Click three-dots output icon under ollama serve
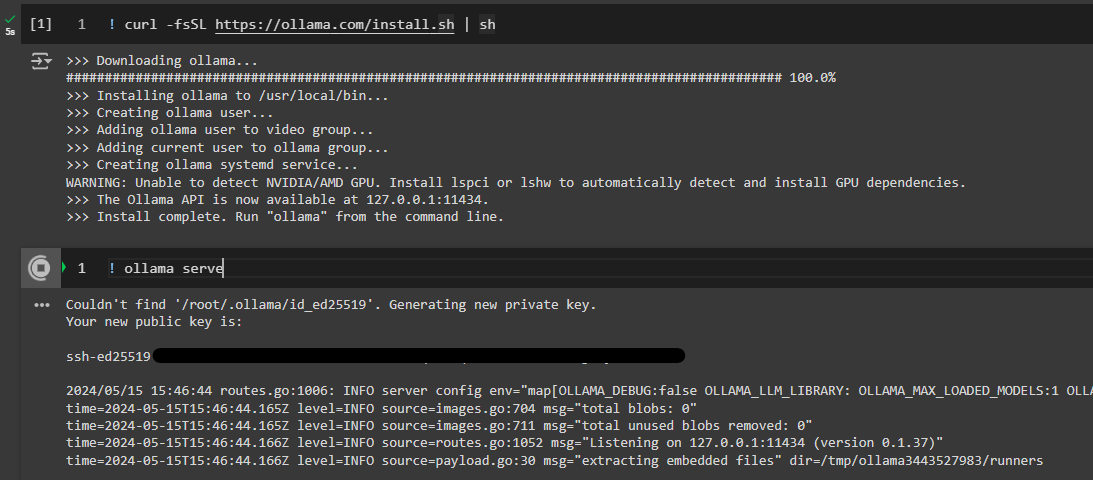This screenshot has width=1093, height=480. 42,305
